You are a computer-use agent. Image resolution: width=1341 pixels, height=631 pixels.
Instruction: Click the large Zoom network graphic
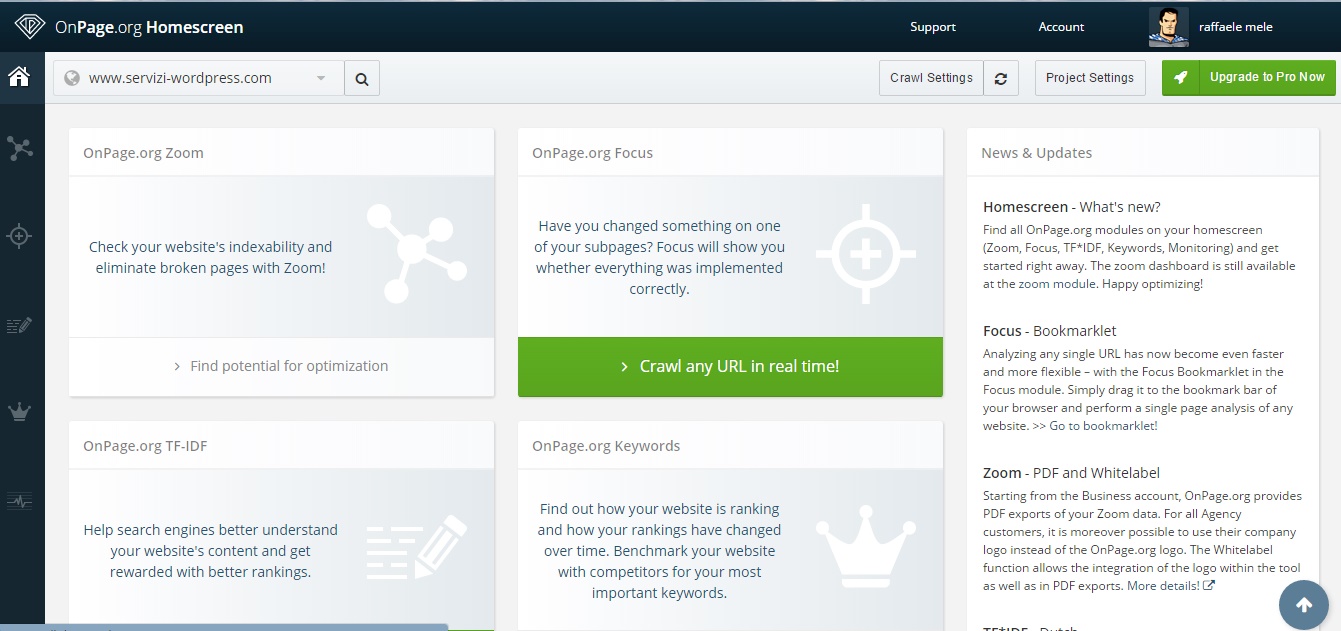pyautogui.click(x=415, y=253)
